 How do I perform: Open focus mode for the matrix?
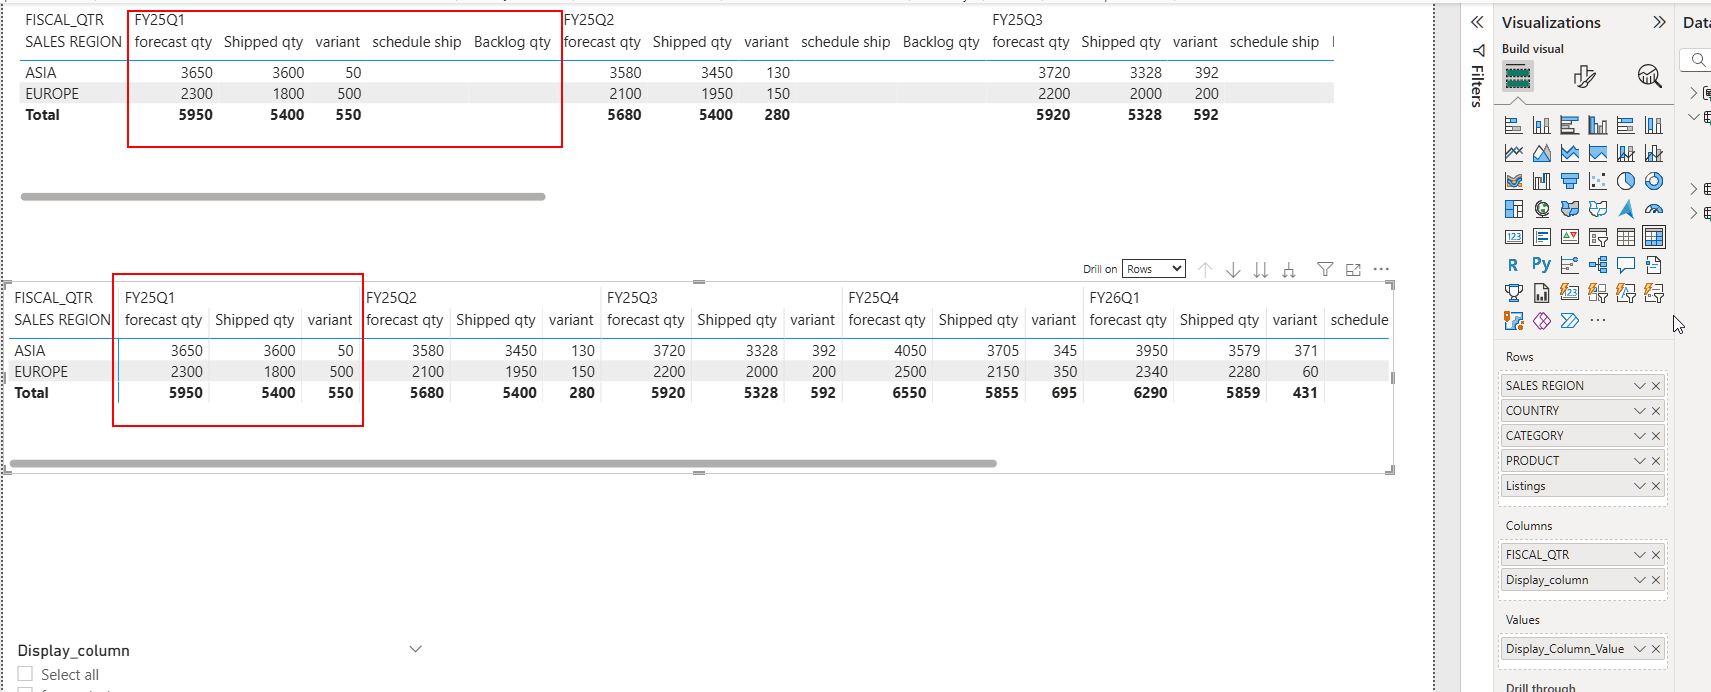(1353, 269)
